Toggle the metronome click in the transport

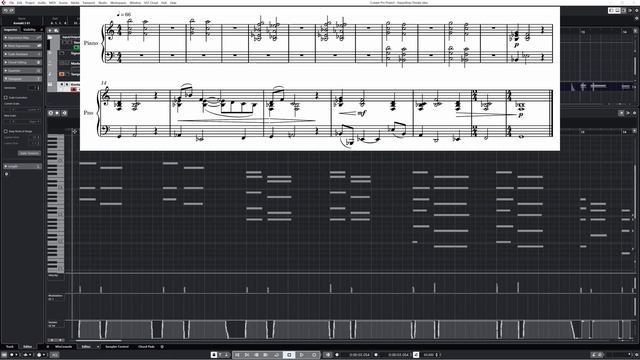coord(416,355)
